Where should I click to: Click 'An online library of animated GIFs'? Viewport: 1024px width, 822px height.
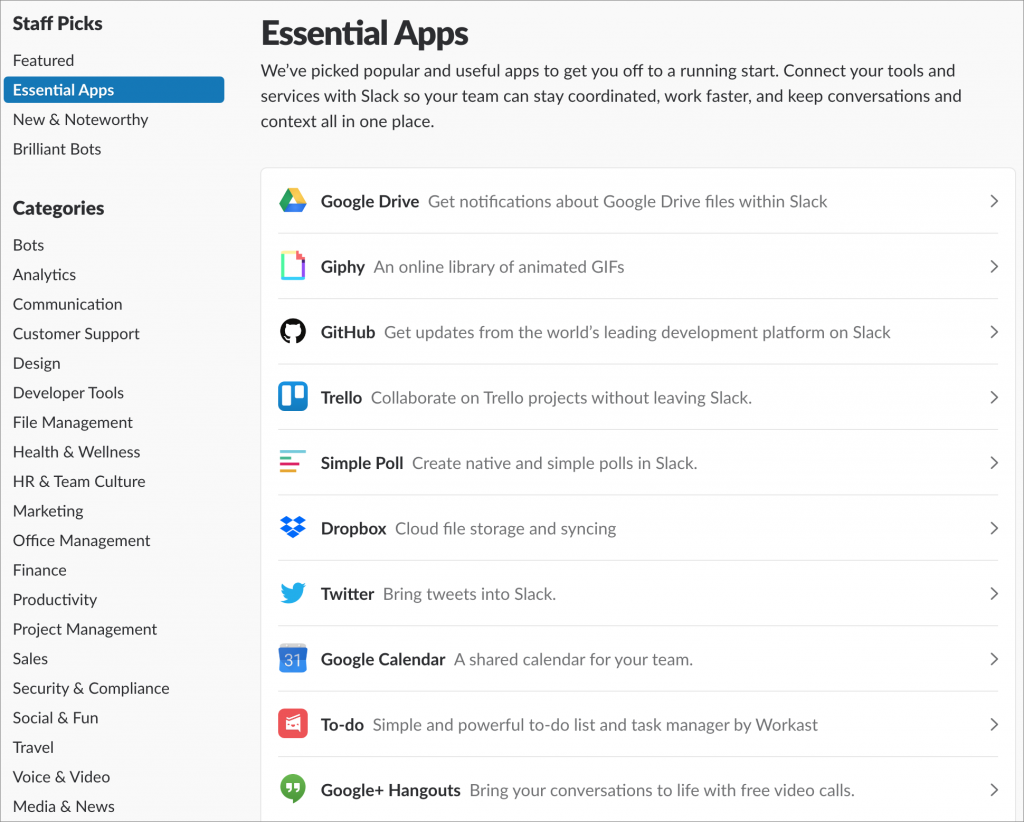click(x=499, y=267)
